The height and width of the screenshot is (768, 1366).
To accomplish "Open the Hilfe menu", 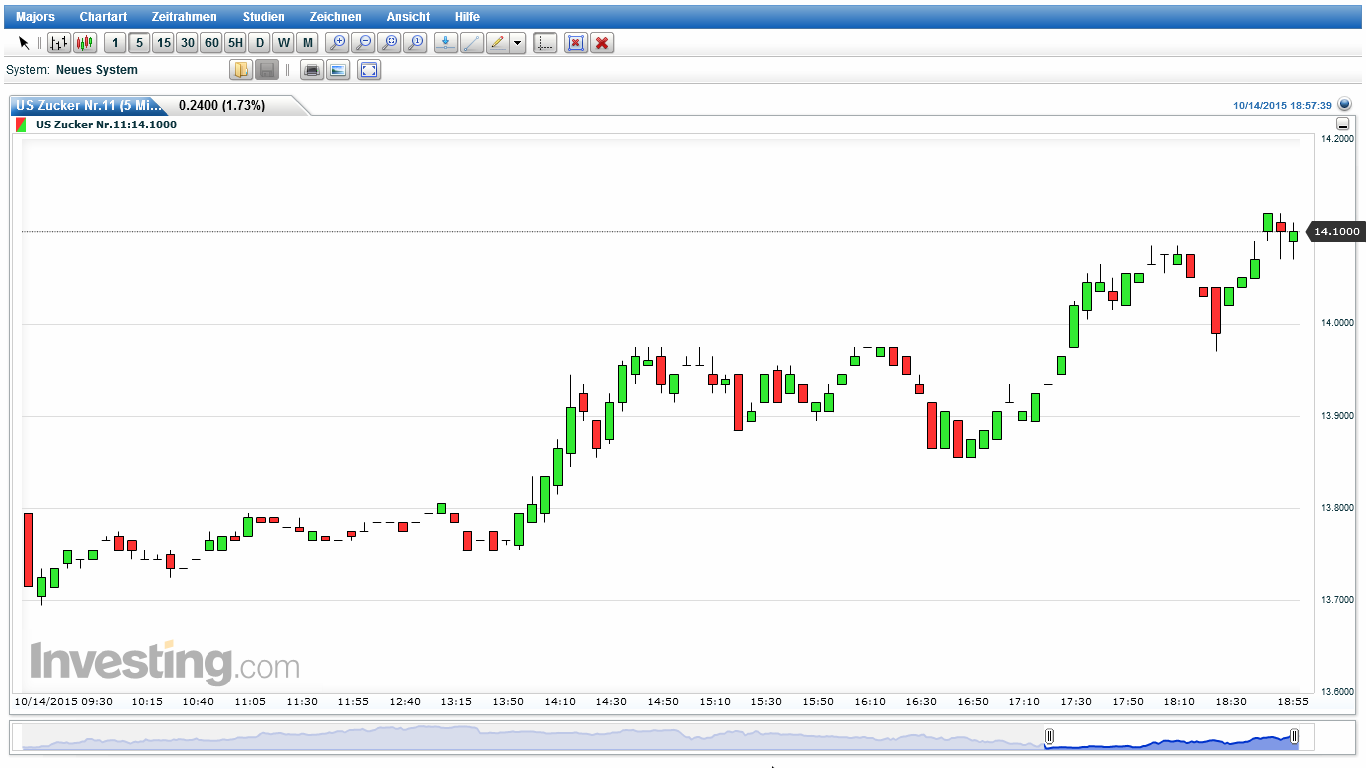I will (467, 17).
